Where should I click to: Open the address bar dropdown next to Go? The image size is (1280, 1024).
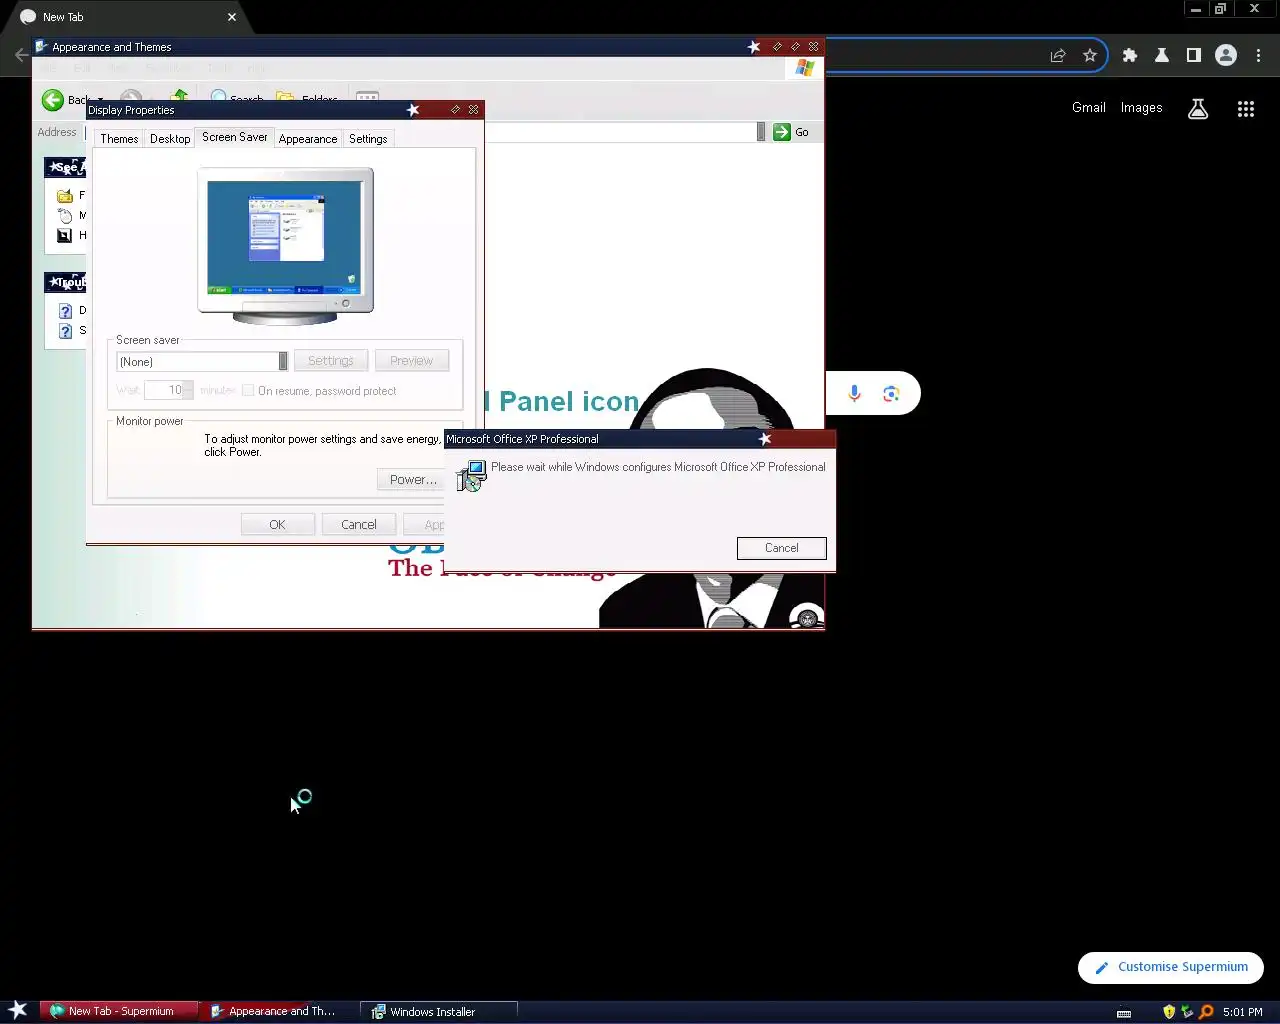[x=761, y=132]
